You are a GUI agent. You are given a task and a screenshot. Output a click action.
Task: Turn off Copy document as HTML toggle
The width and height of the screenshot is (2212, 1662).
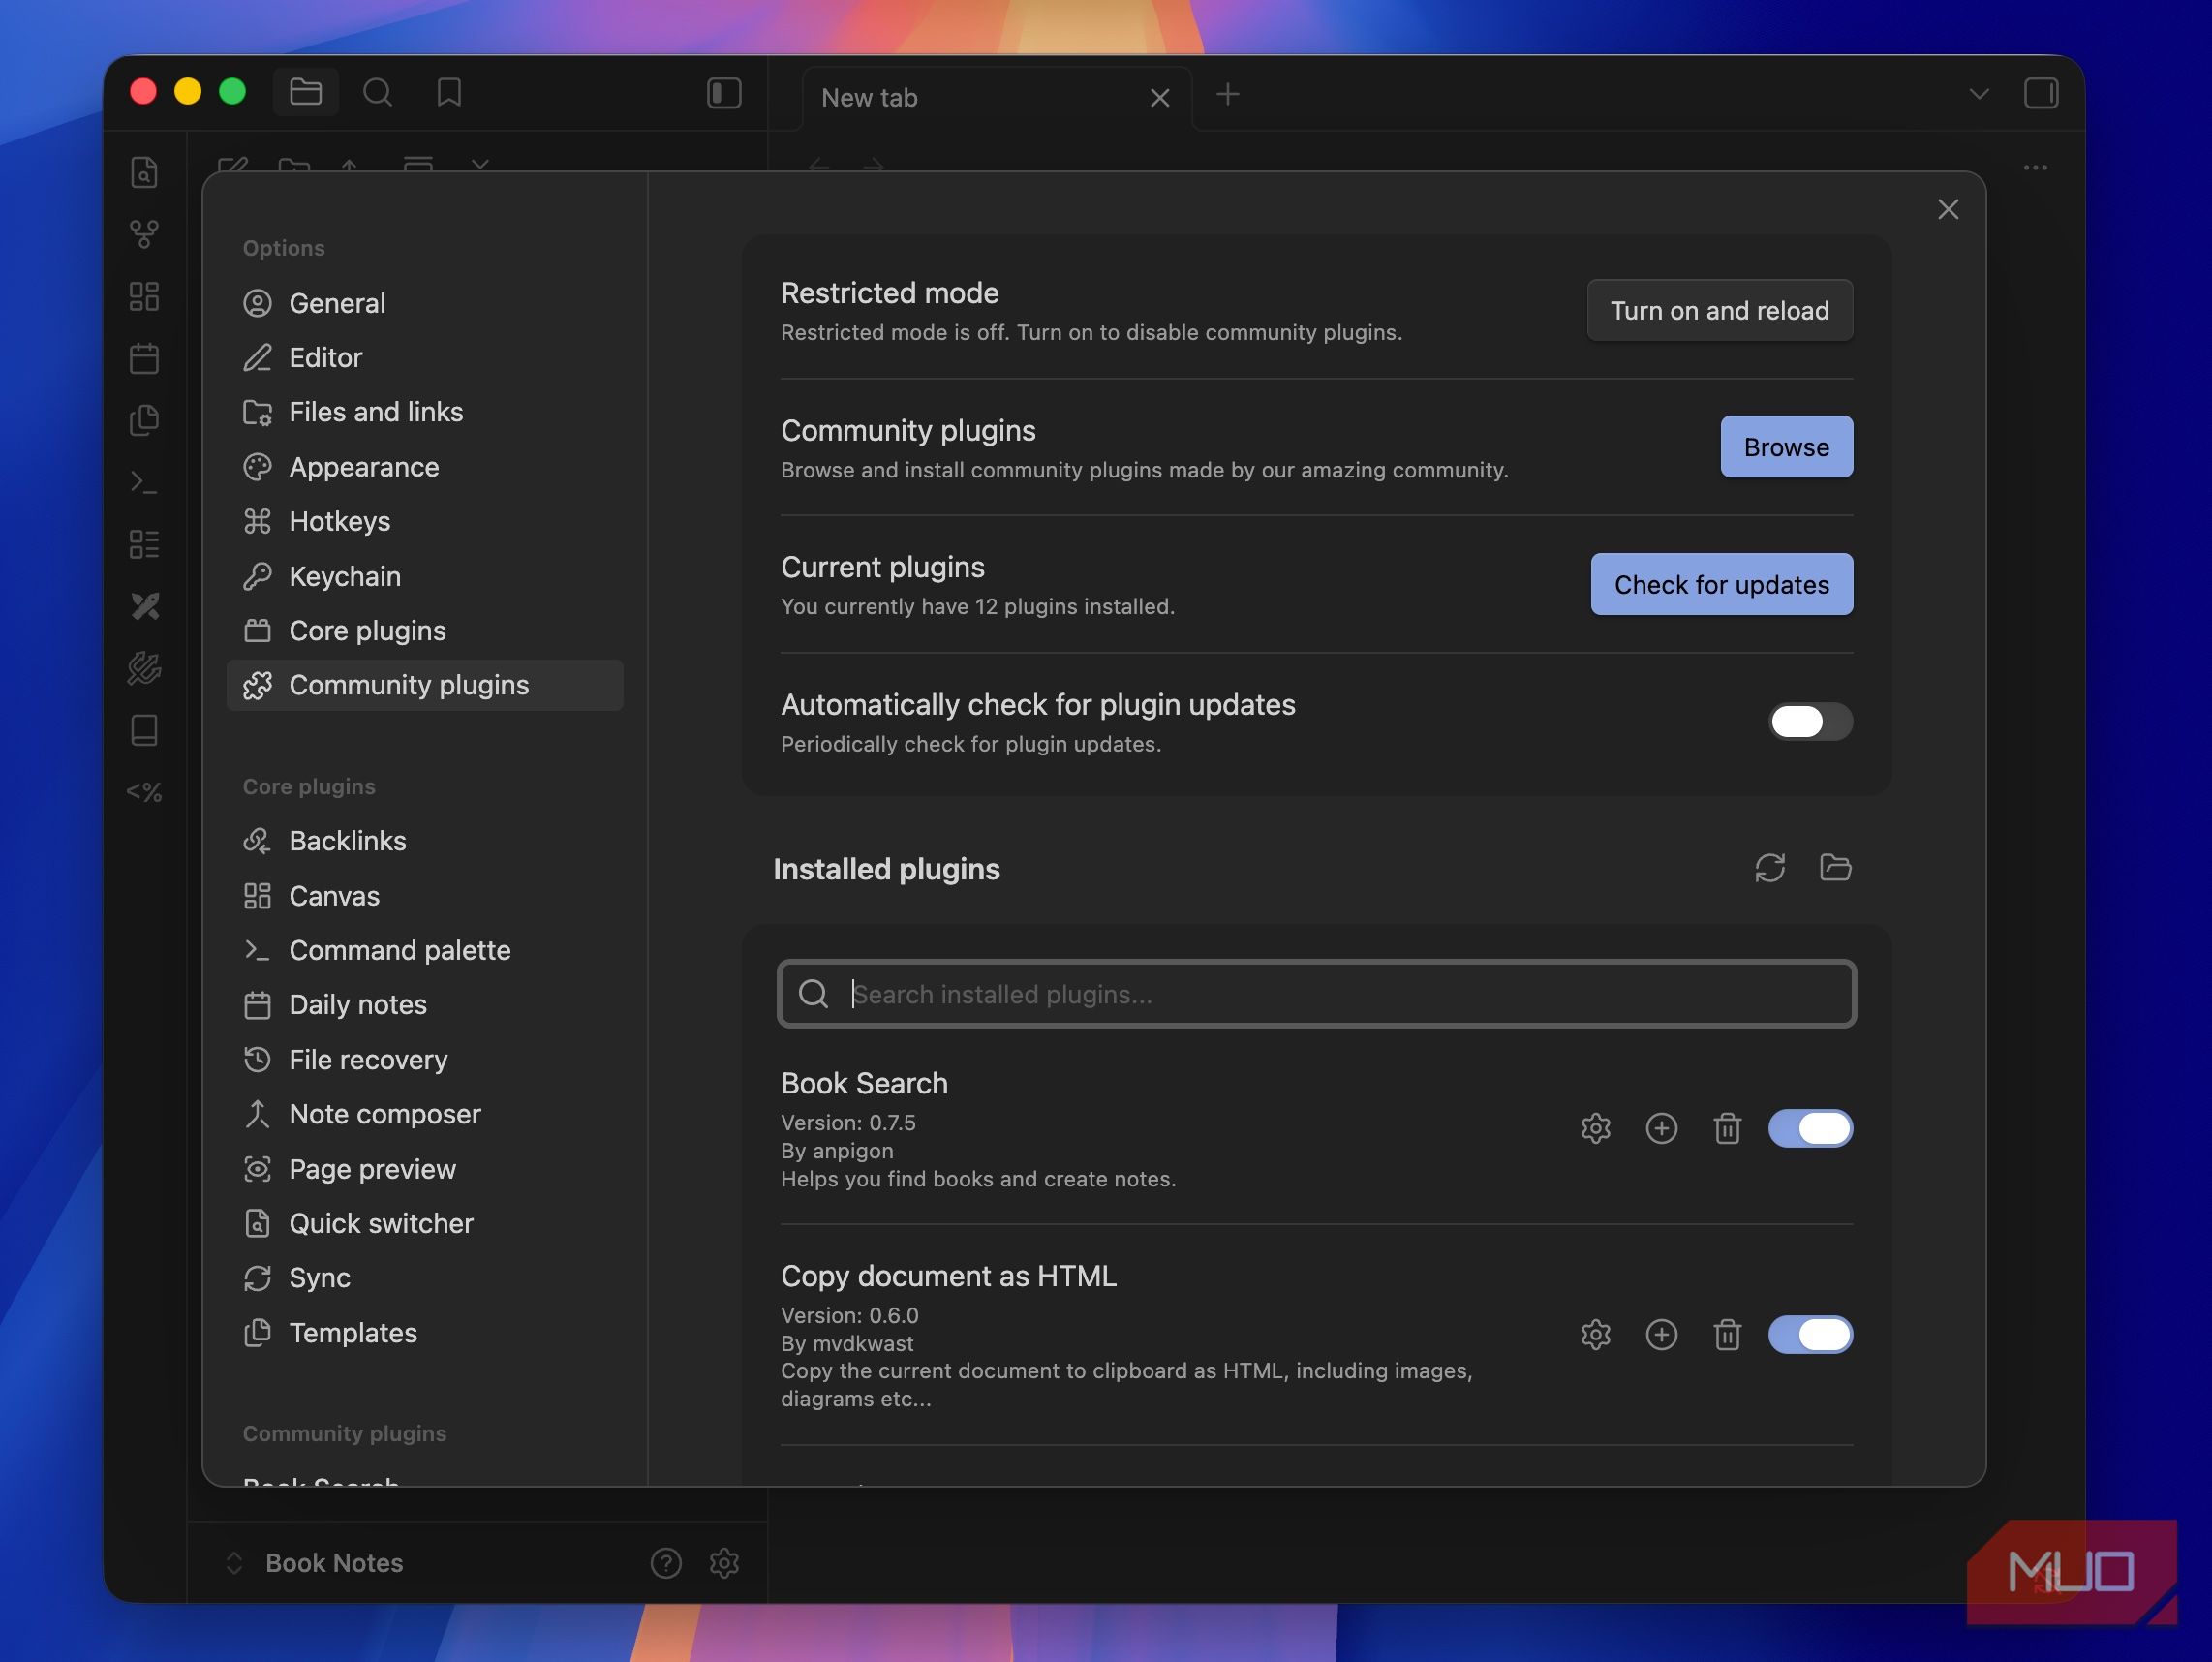point(1810,1335)
